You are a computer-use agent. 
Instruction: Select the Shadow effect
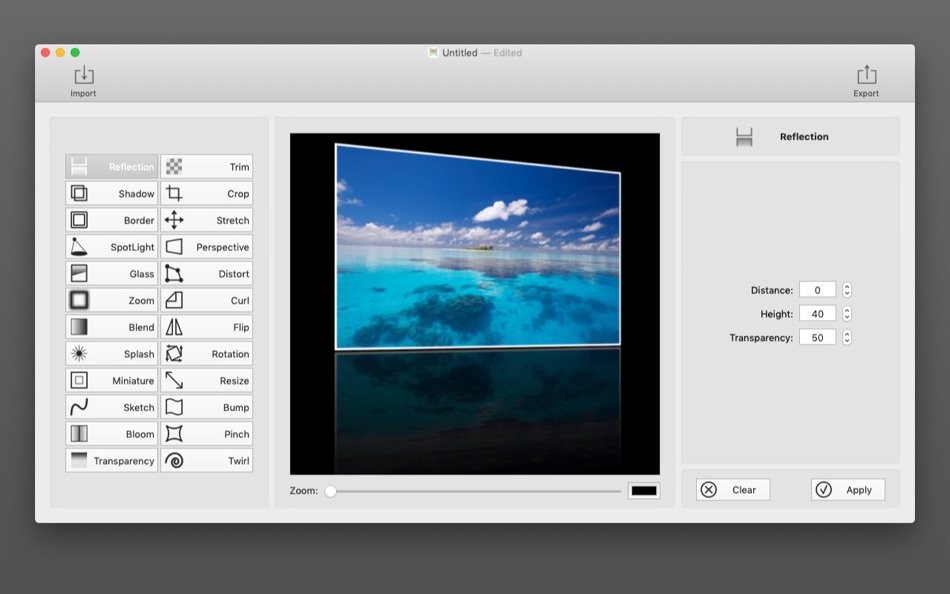click(x=112, y=194)
